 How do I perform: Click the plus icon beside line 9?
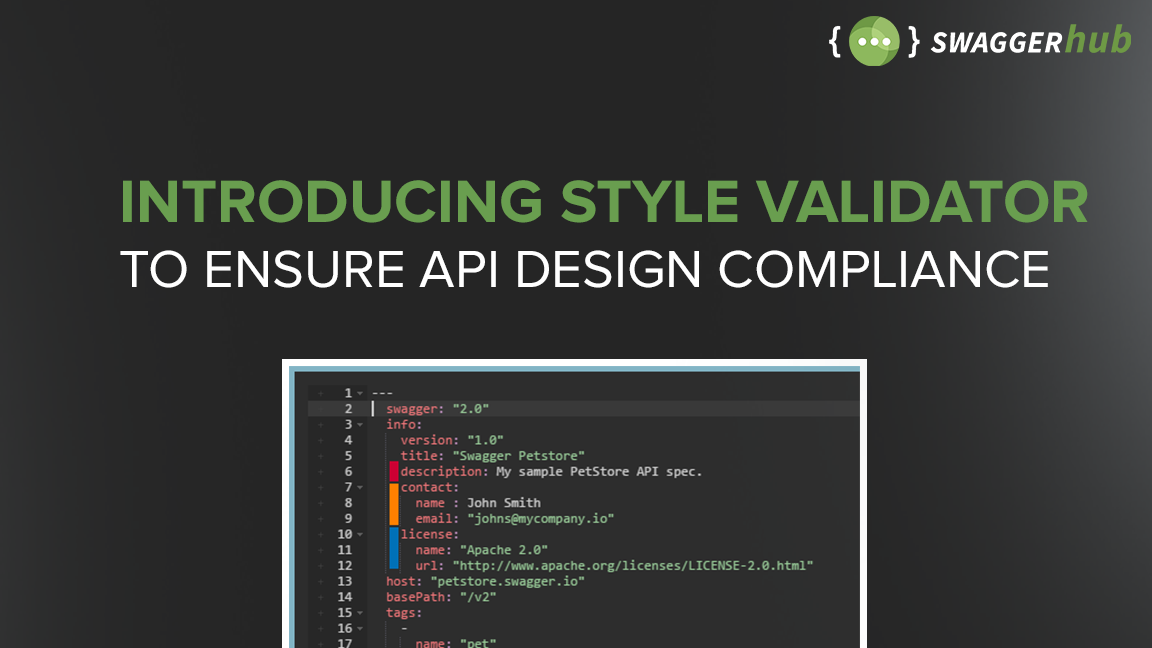coord(321,519)
